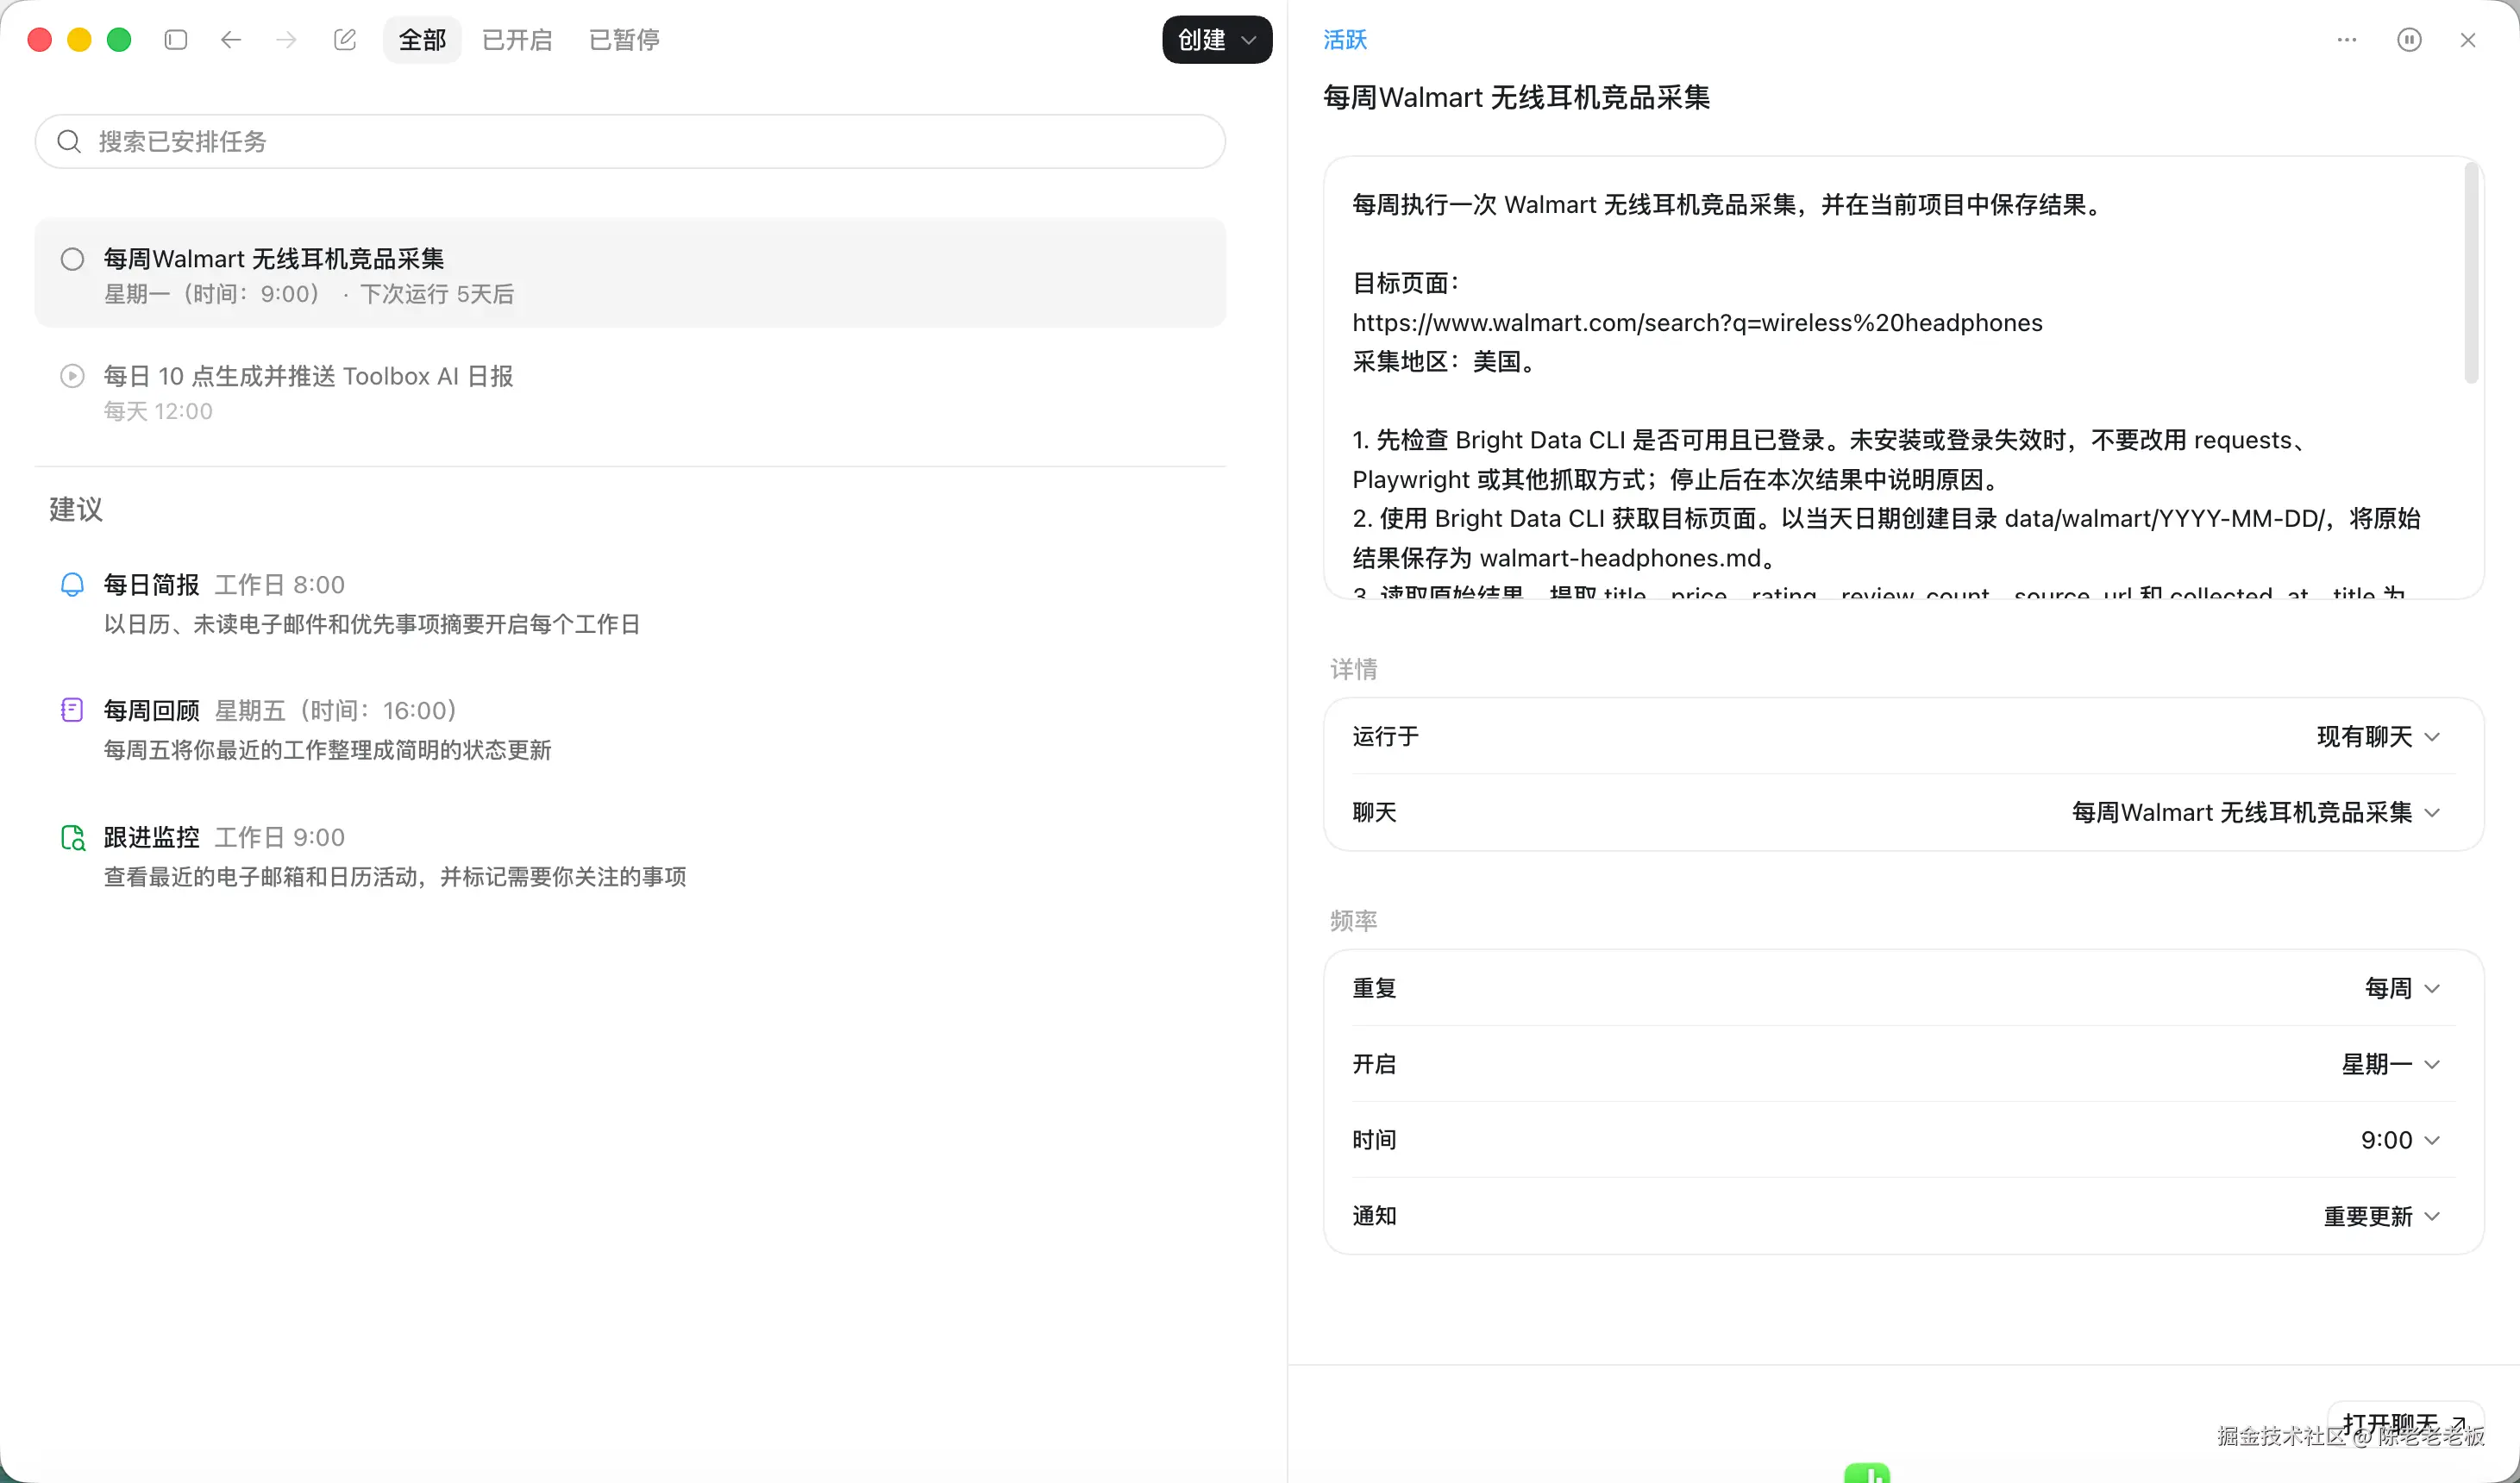The image size is (2520, 1483).
Task: Click the compose new chat icon
Action: (345, 40)
